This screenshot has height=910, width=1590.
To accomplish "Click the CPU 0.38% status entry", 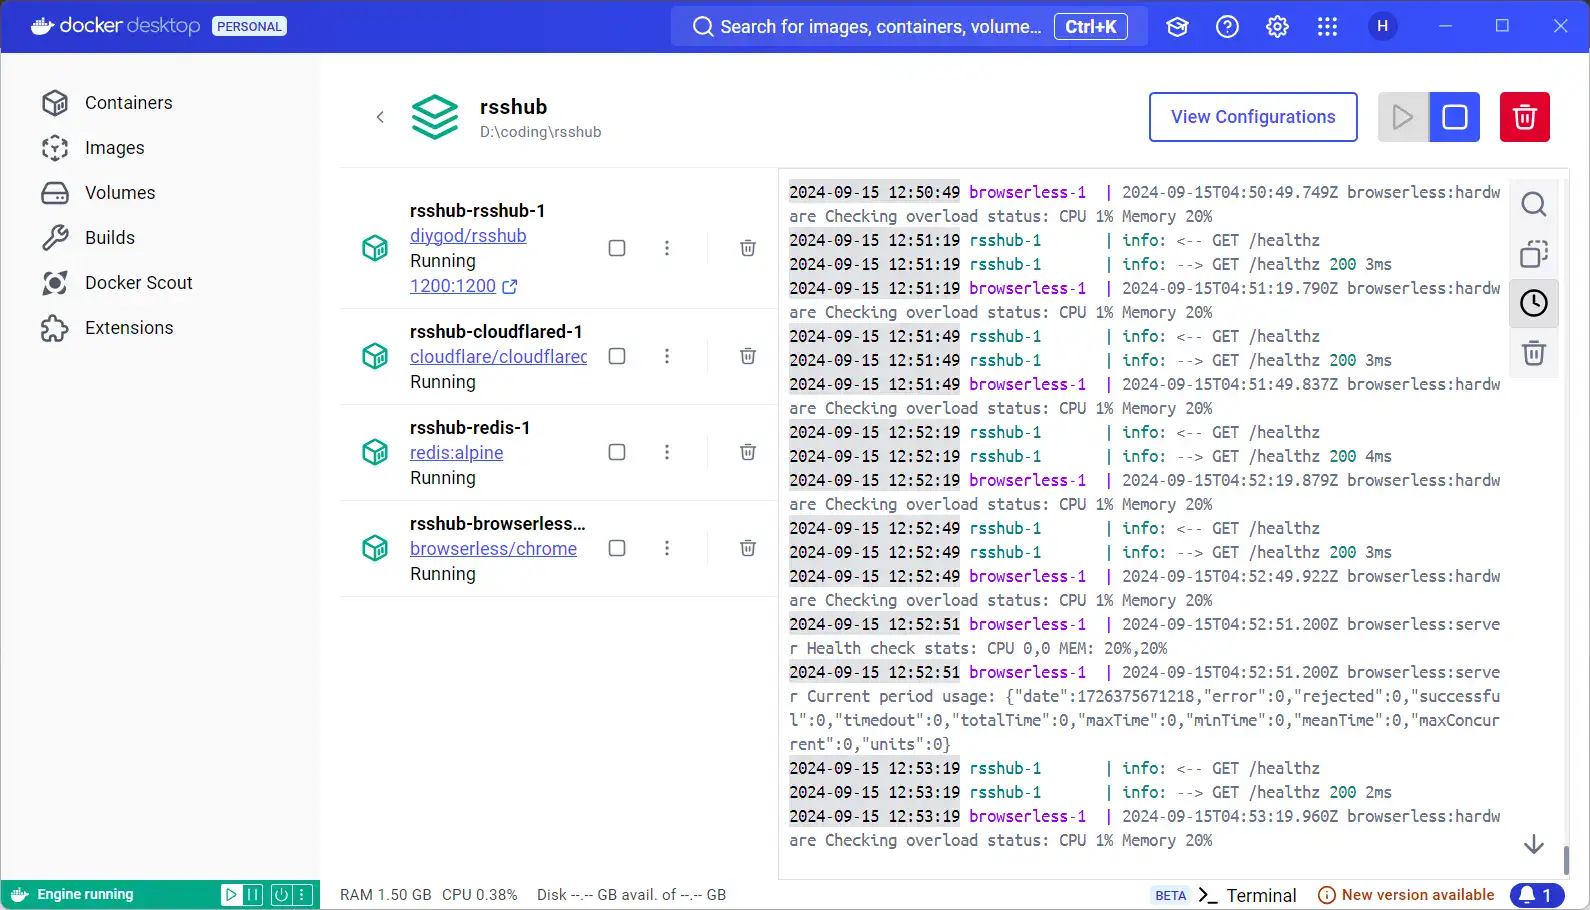I will tap(480, 895).
